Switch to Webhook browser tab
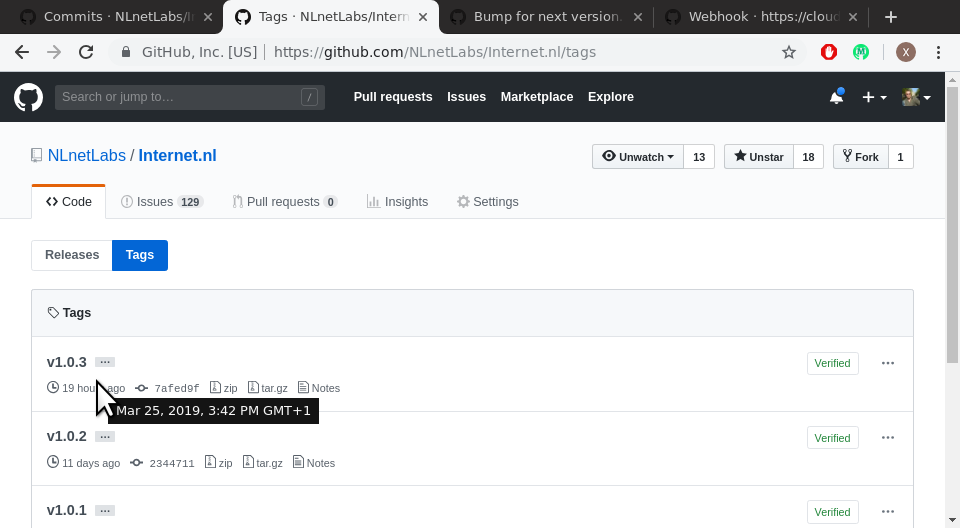This screenshot has height=528, width=960. [x=762, y=17]
